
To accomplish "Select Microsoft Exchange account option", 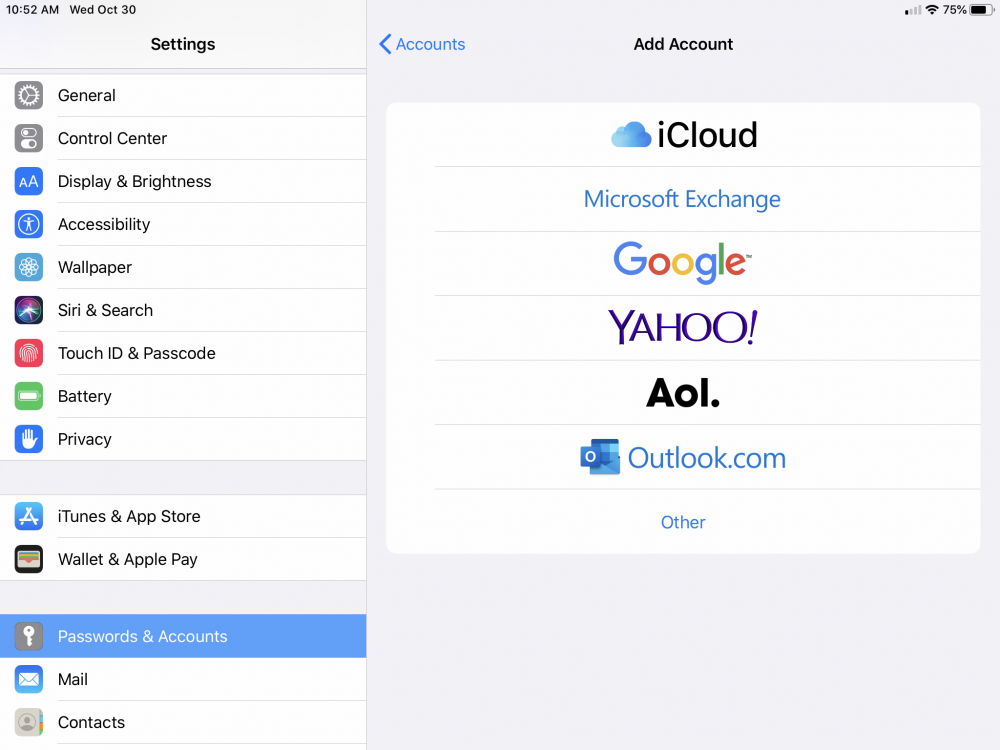I will pos(683,199).
